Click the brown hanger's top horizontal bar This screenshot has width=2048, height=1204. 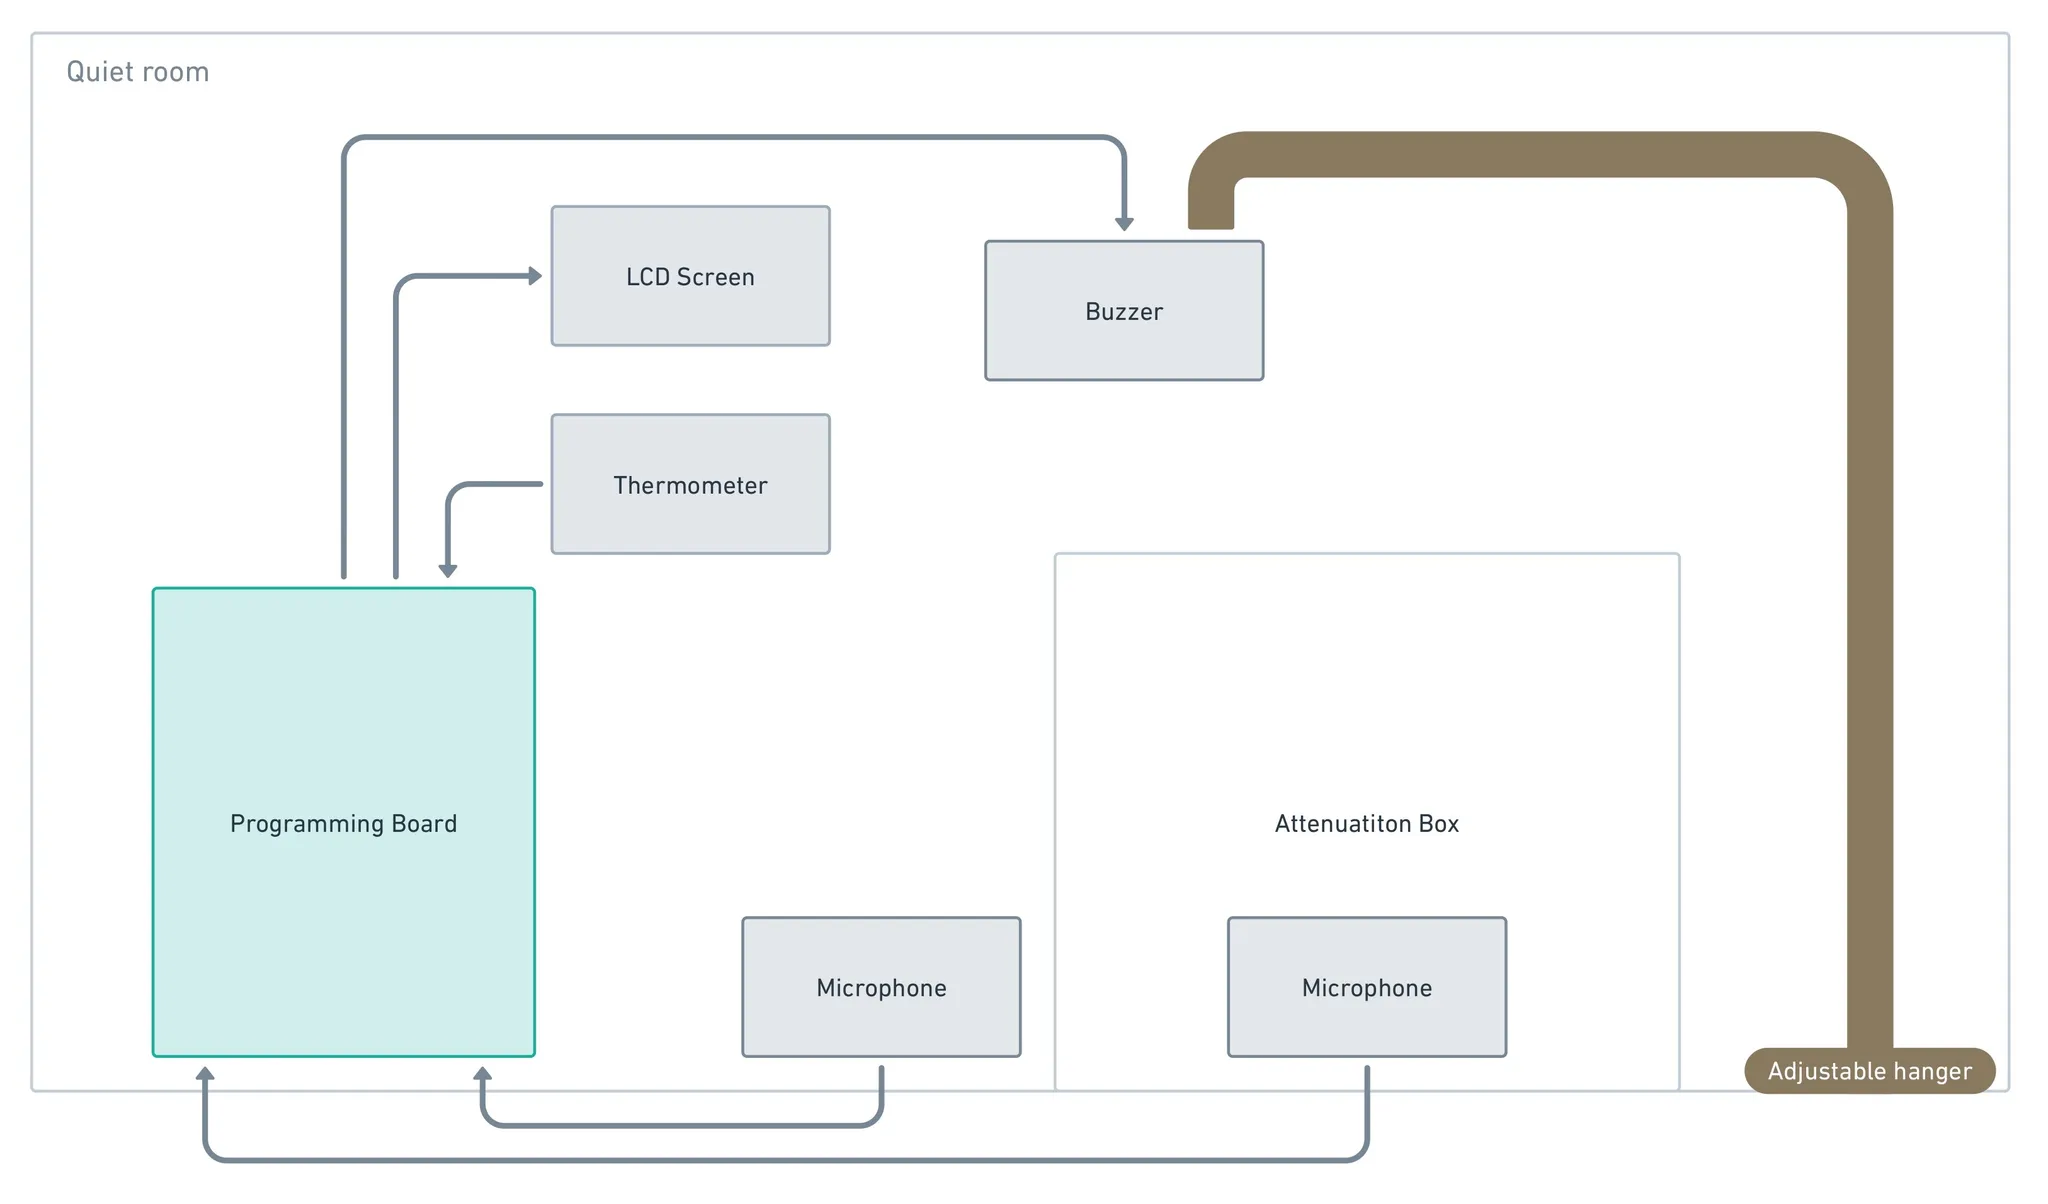(x=1520, y=154)
